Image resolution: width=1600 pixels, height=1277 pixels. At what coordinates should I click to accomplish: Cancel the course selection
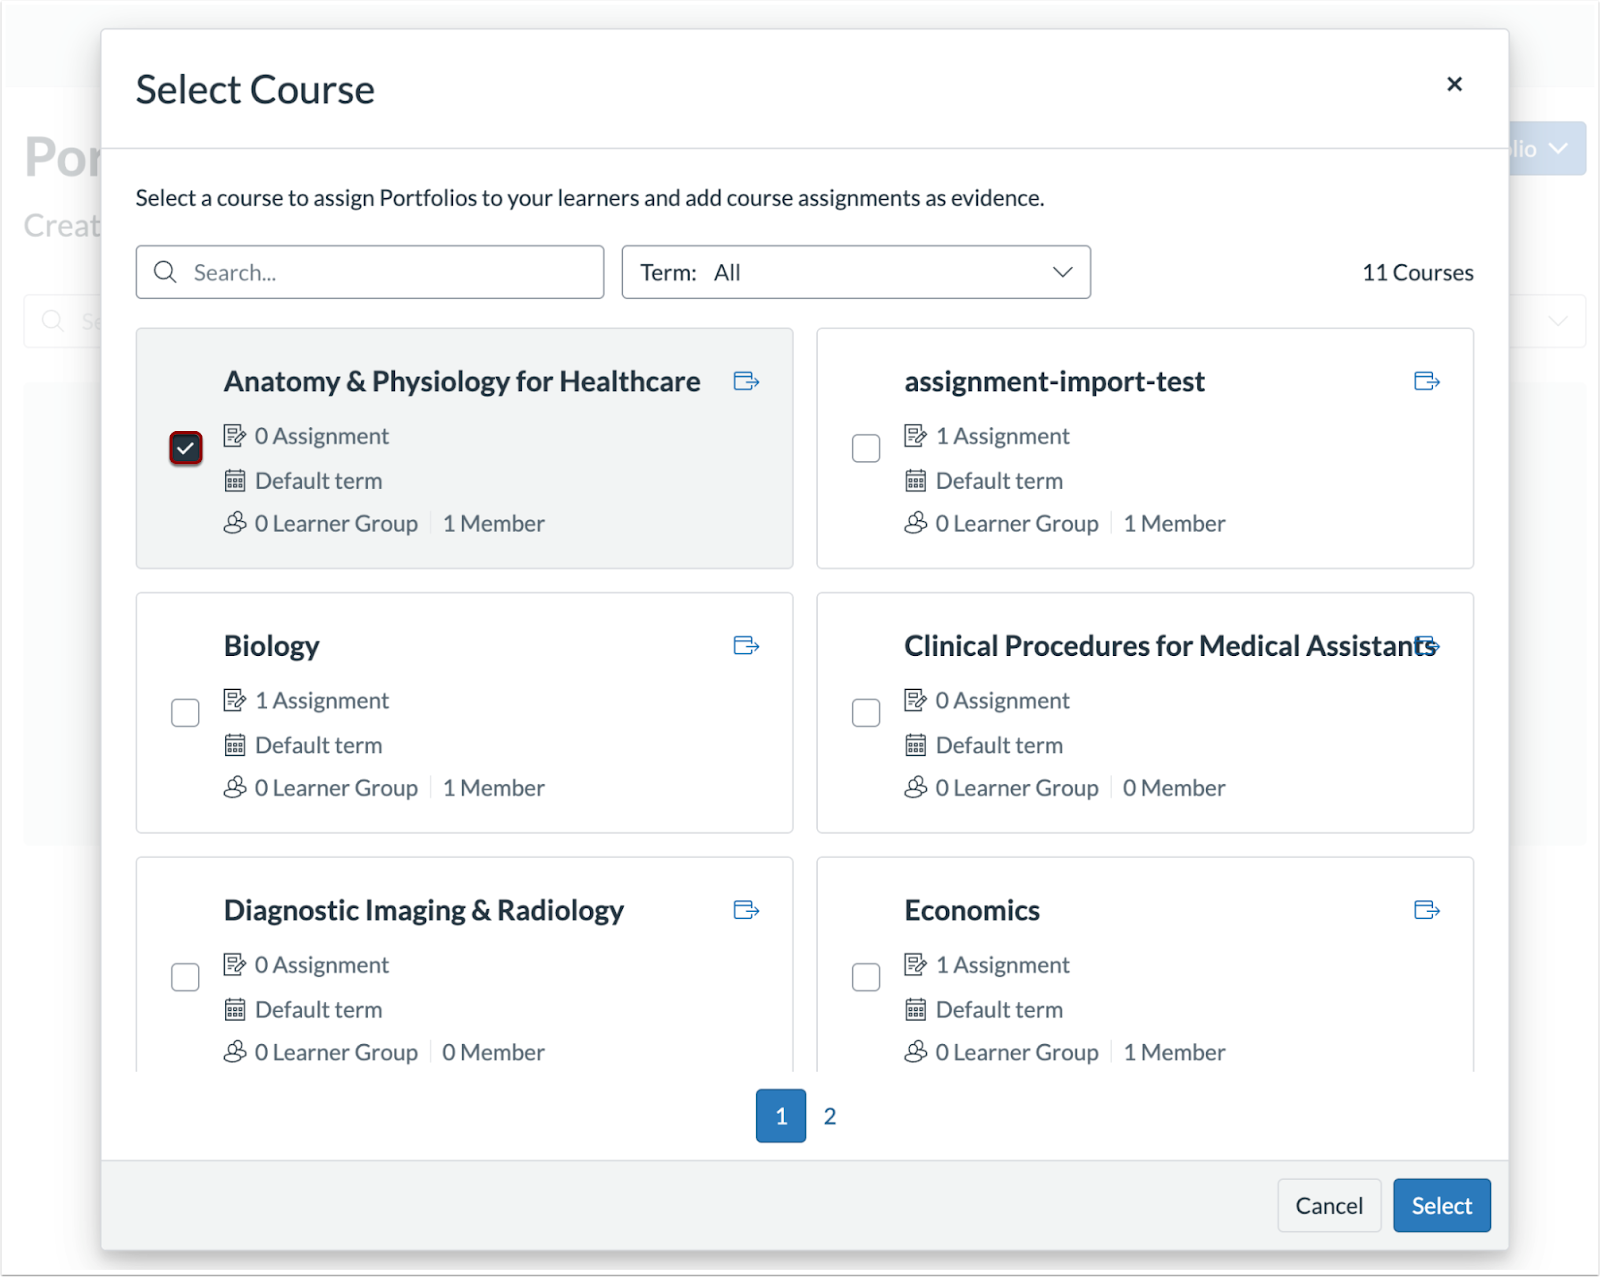[x=1329, y=1205]
